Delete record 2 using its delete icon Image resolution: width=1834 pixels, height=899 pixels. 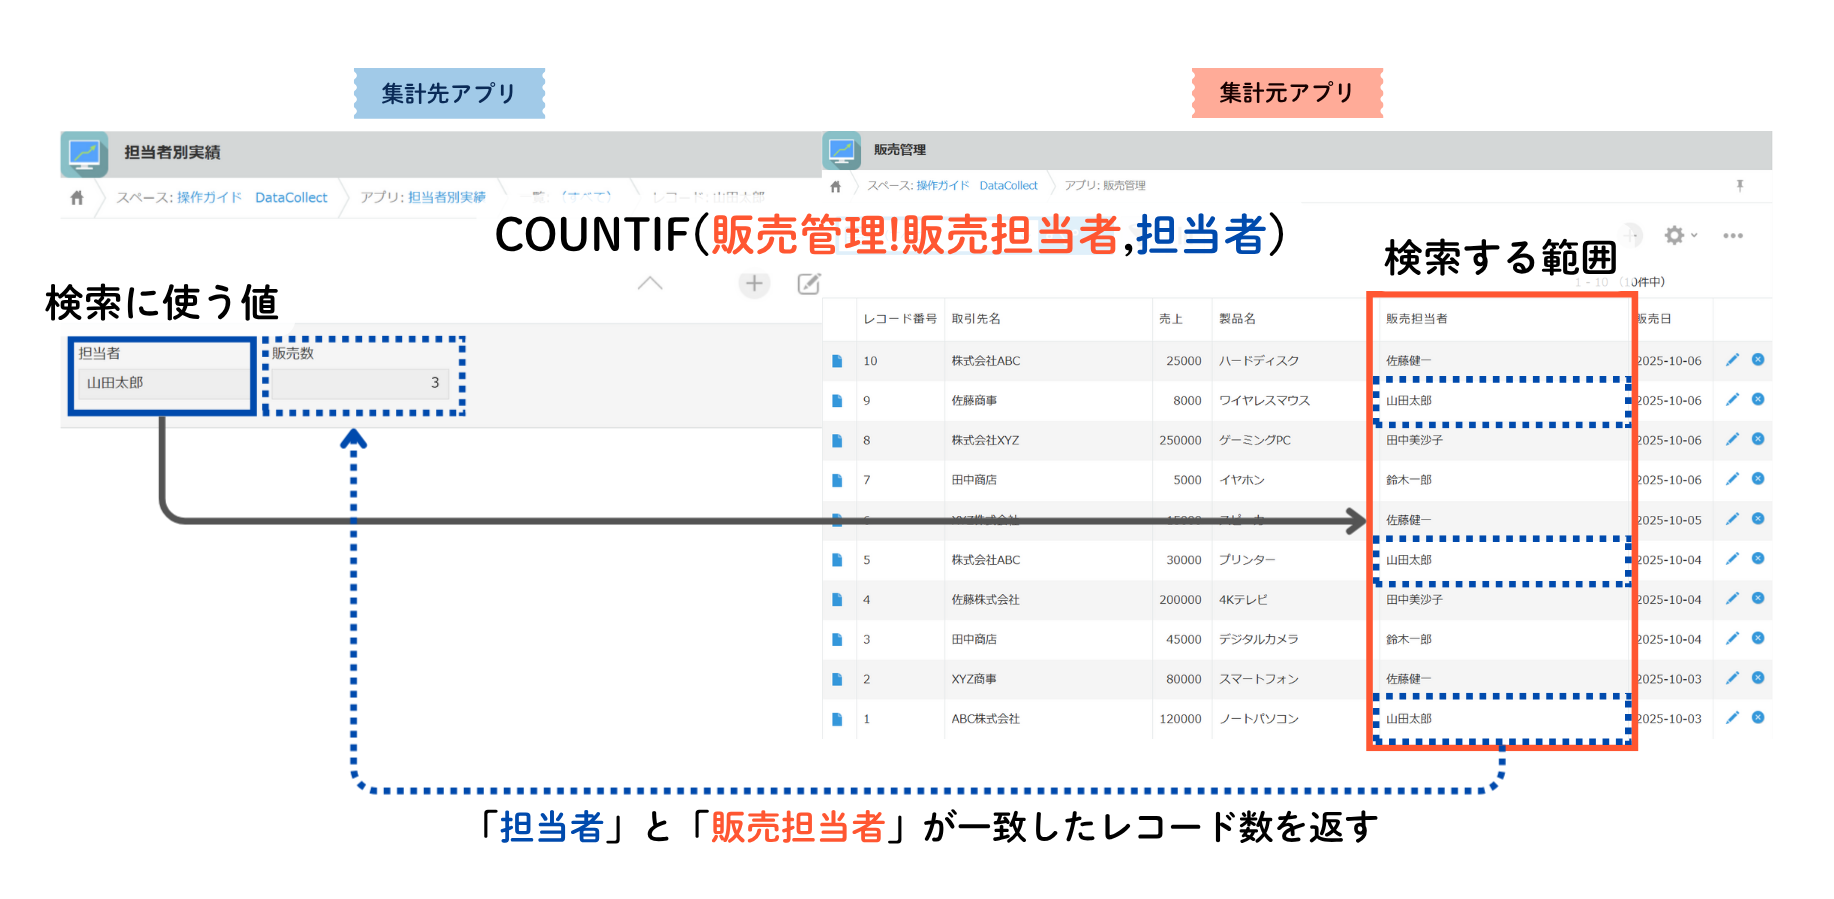coord(1758,678)
